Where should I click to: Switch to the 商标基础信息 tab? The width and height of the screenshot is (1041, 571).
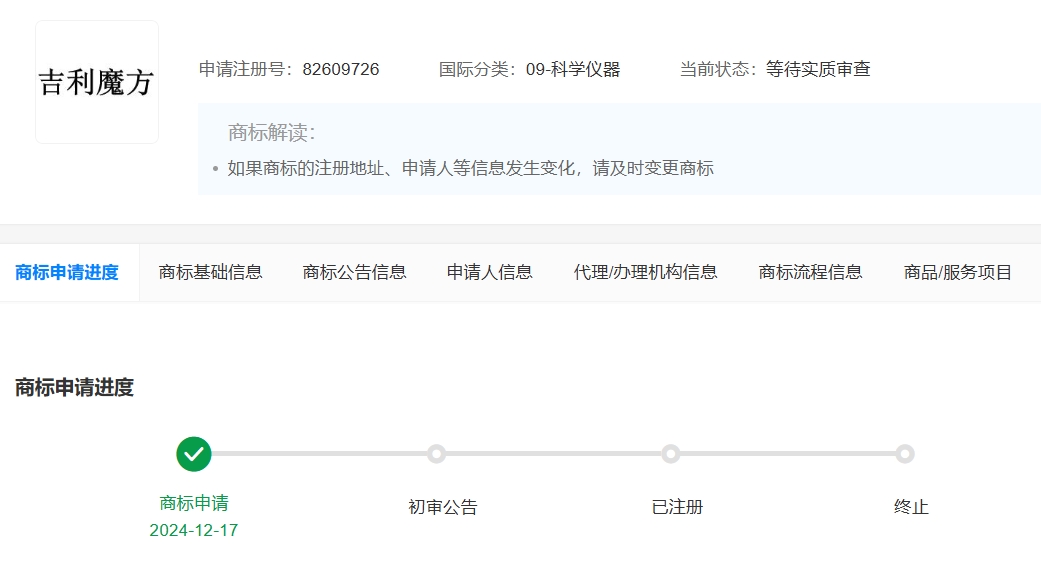pyautogui.click(x=210, y=272)
